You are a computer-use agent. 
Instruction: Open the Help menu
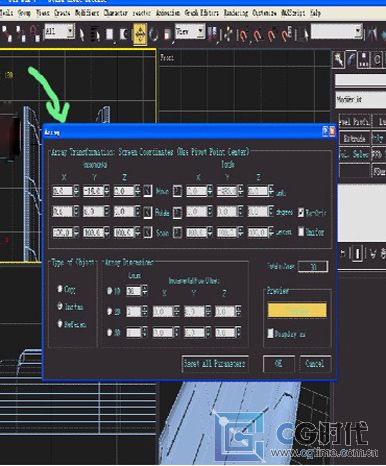click(315, 13)
